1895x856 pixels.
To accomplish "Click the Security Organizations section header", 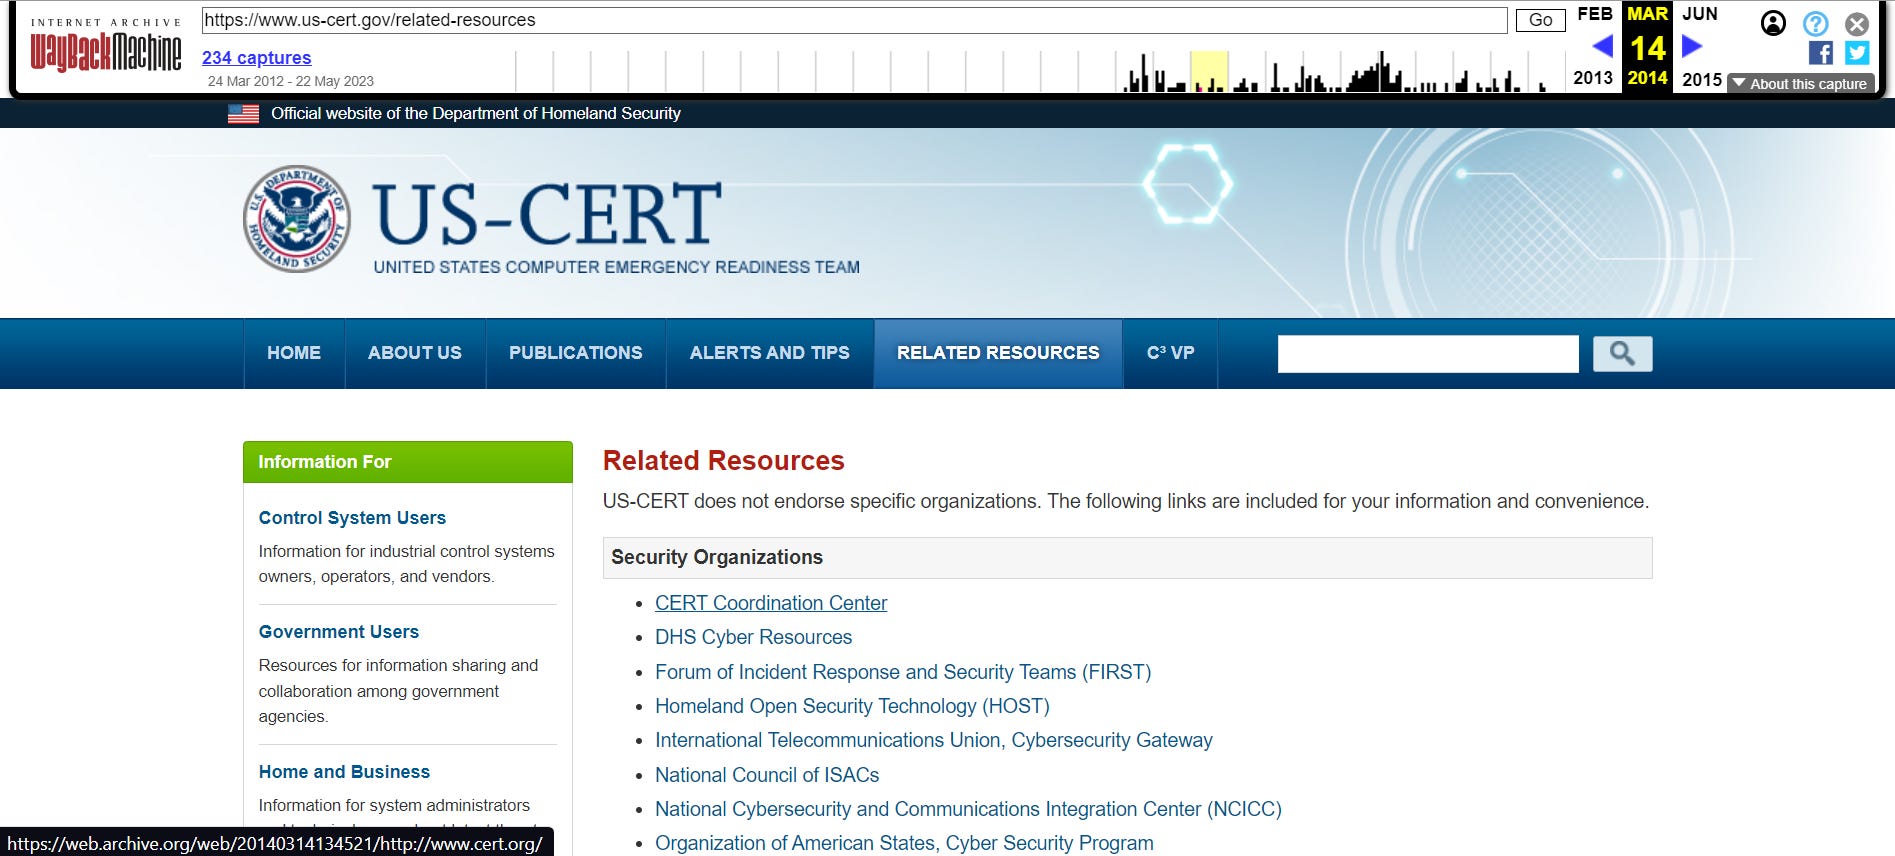I will pos(1127,558).
